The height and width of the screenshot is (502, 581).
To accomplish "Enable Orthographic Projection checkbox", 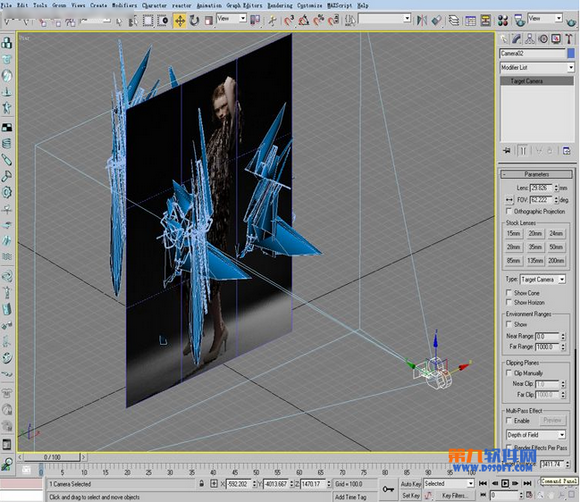I will [x=509, y=211].
